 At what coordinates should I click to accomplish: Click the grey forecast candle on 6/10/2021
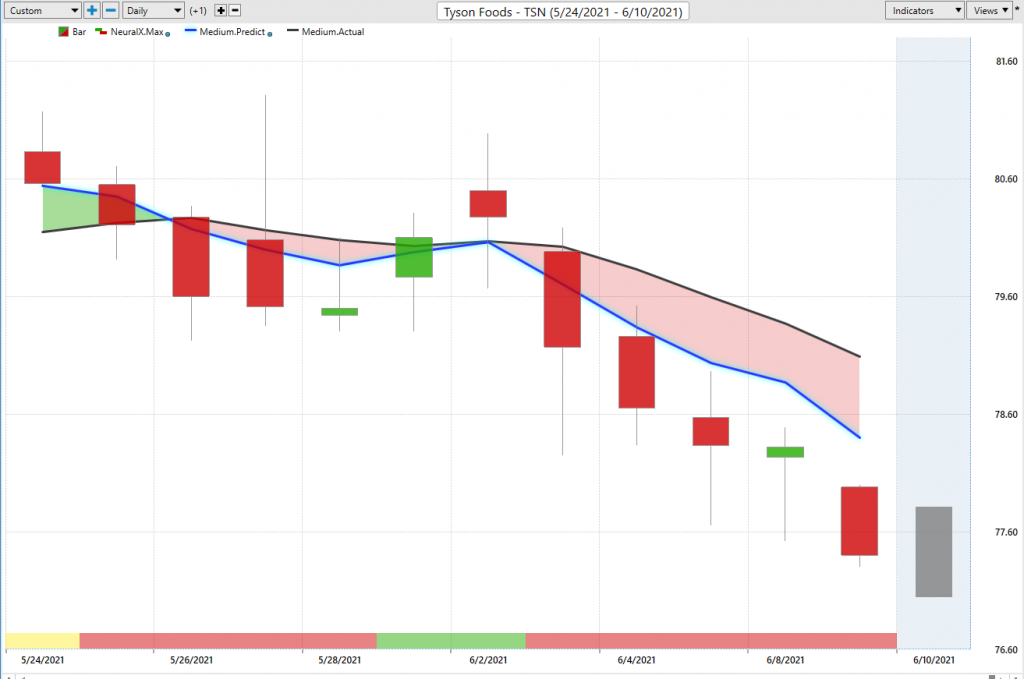pyautogui.click(x=933, y=552)
